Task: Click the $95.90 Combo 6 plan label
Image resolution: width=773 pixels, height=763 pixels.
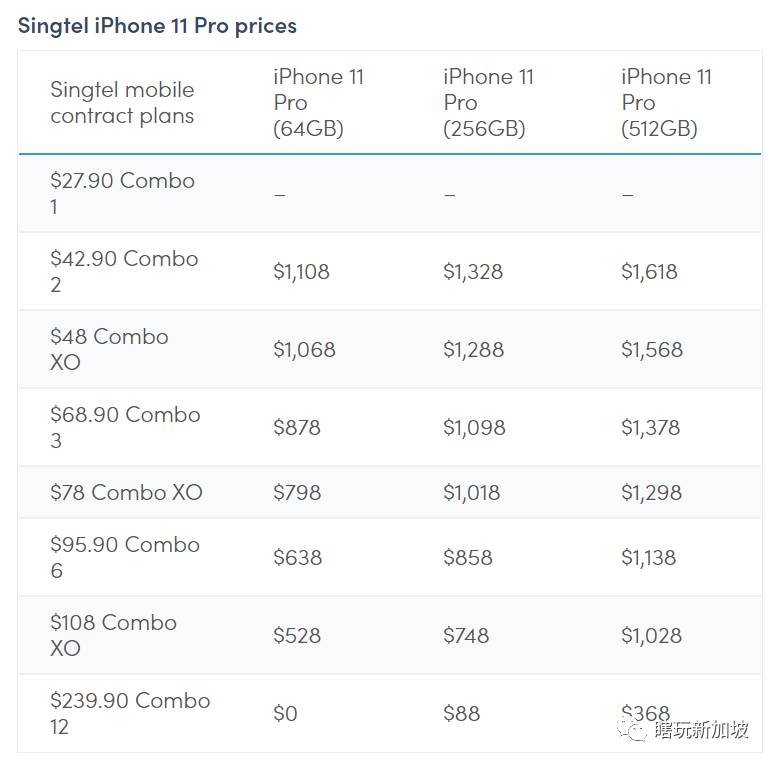Action: [x=125, y=557]
